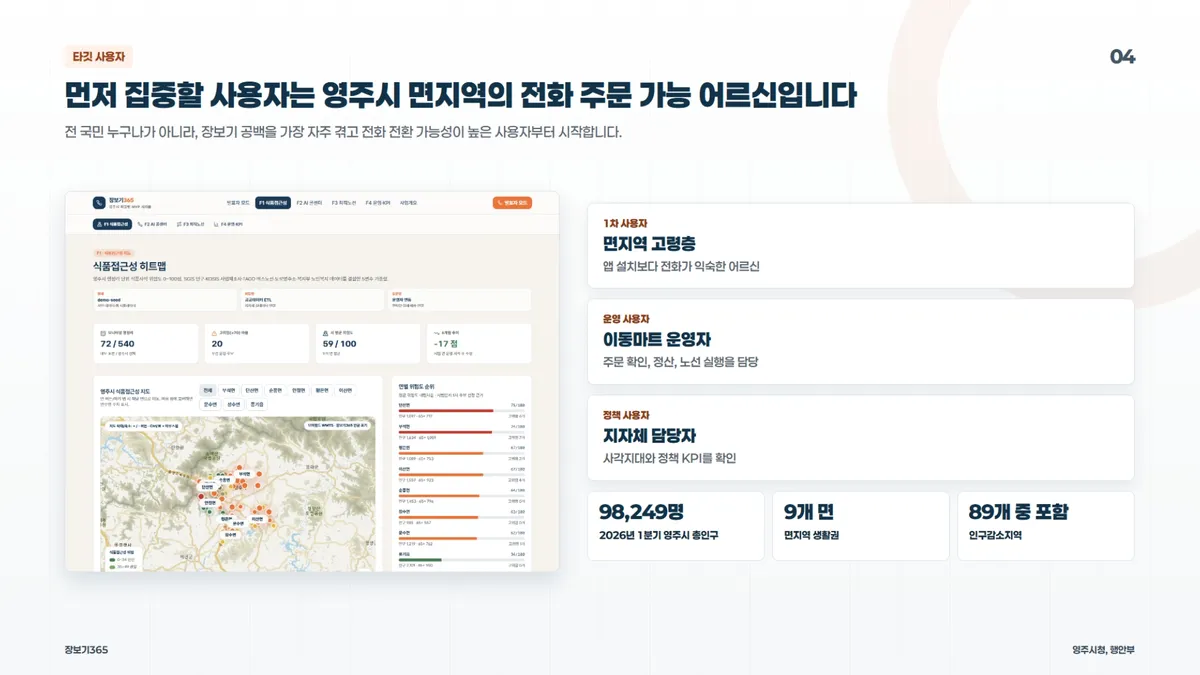Click the icon in the 72 / 540 card
This screenshot has height=675, width=1200.
coord(103,333)
